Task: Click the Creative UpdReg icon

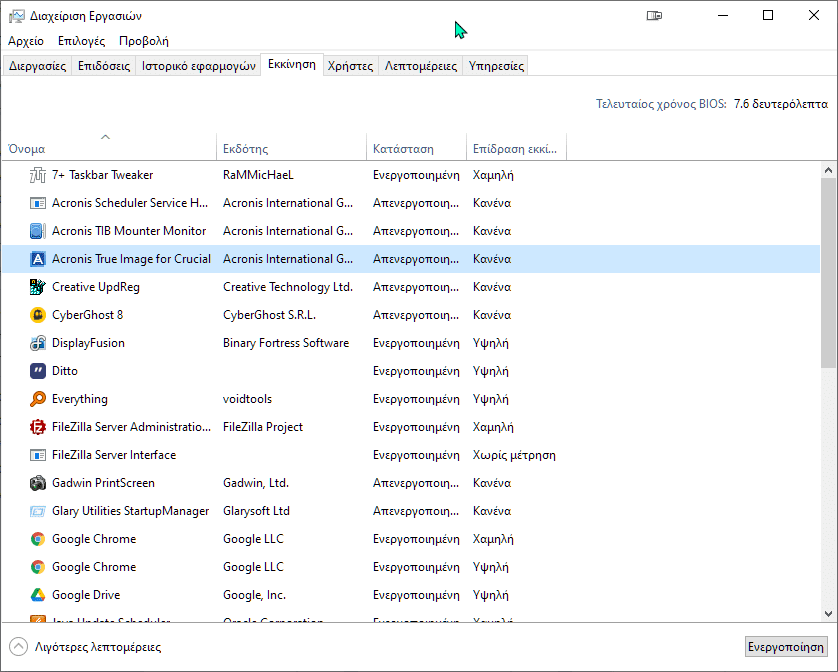Action: tap(37, 287)
